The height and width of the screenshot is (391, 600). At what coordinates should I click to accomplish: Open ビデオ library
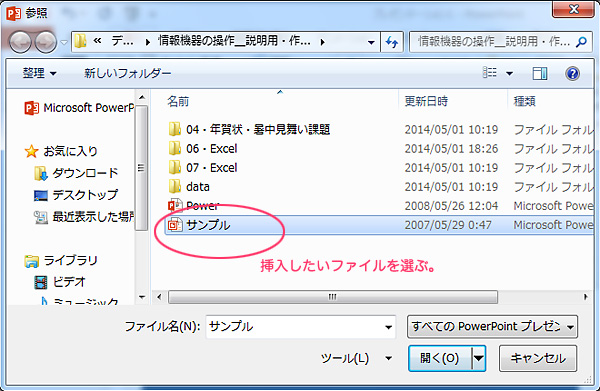60,282
